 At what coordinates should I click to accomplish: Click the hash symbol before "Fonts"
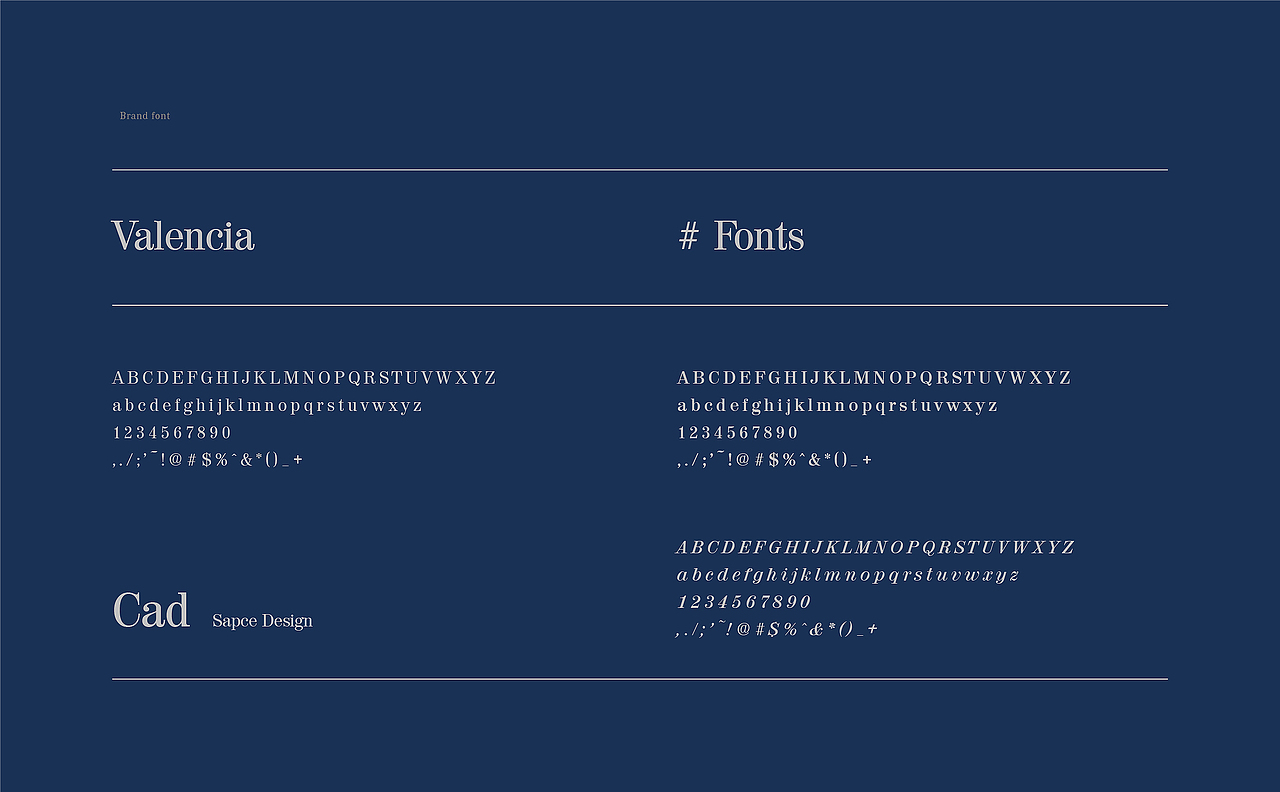pos(688,237)
